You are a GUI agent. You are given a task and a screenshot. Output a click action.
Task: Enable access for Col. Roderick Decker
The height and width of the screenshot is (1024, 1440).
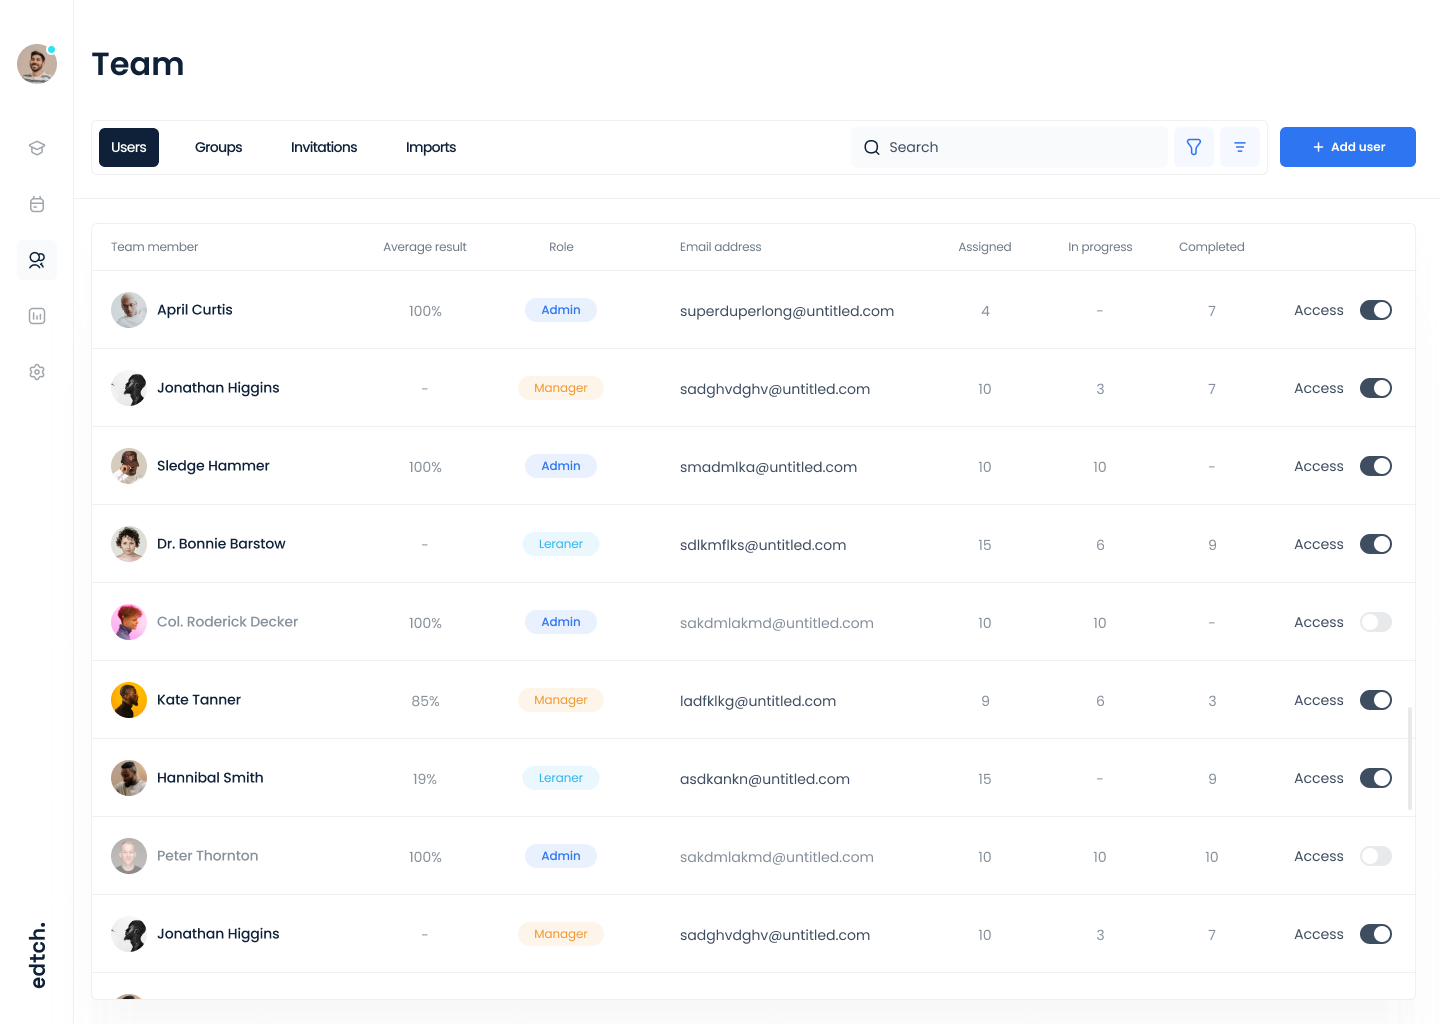(1376, 622)
